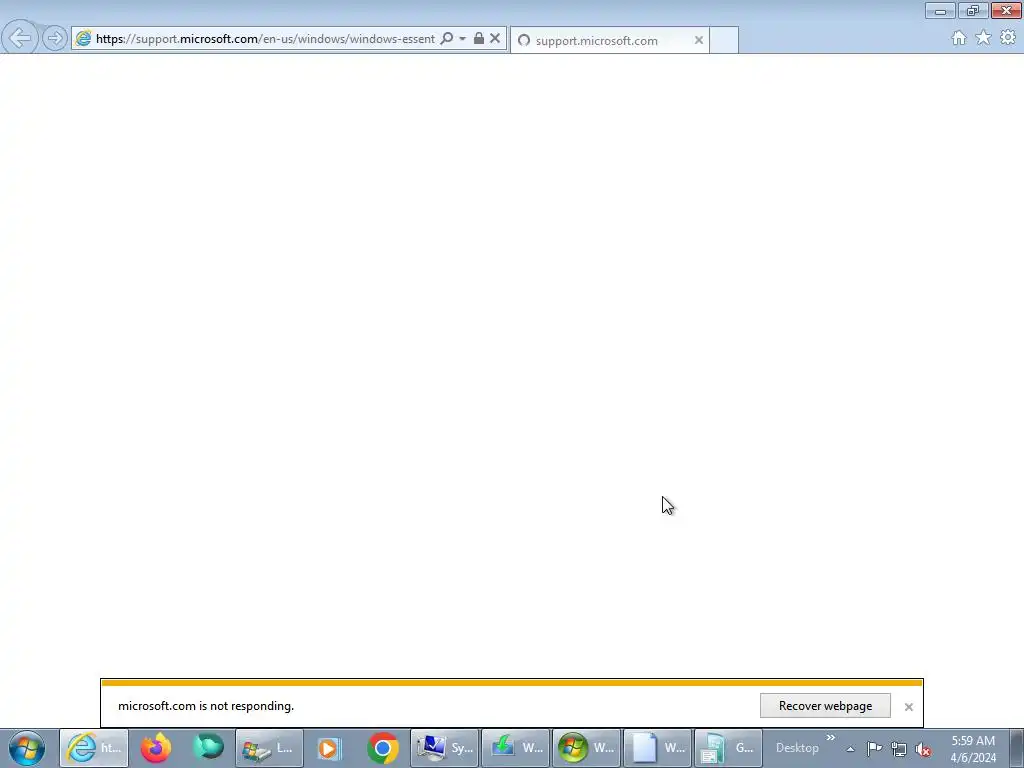
Task: Click the Internet Explorer page icon in address bar
Action: point(84,39)
